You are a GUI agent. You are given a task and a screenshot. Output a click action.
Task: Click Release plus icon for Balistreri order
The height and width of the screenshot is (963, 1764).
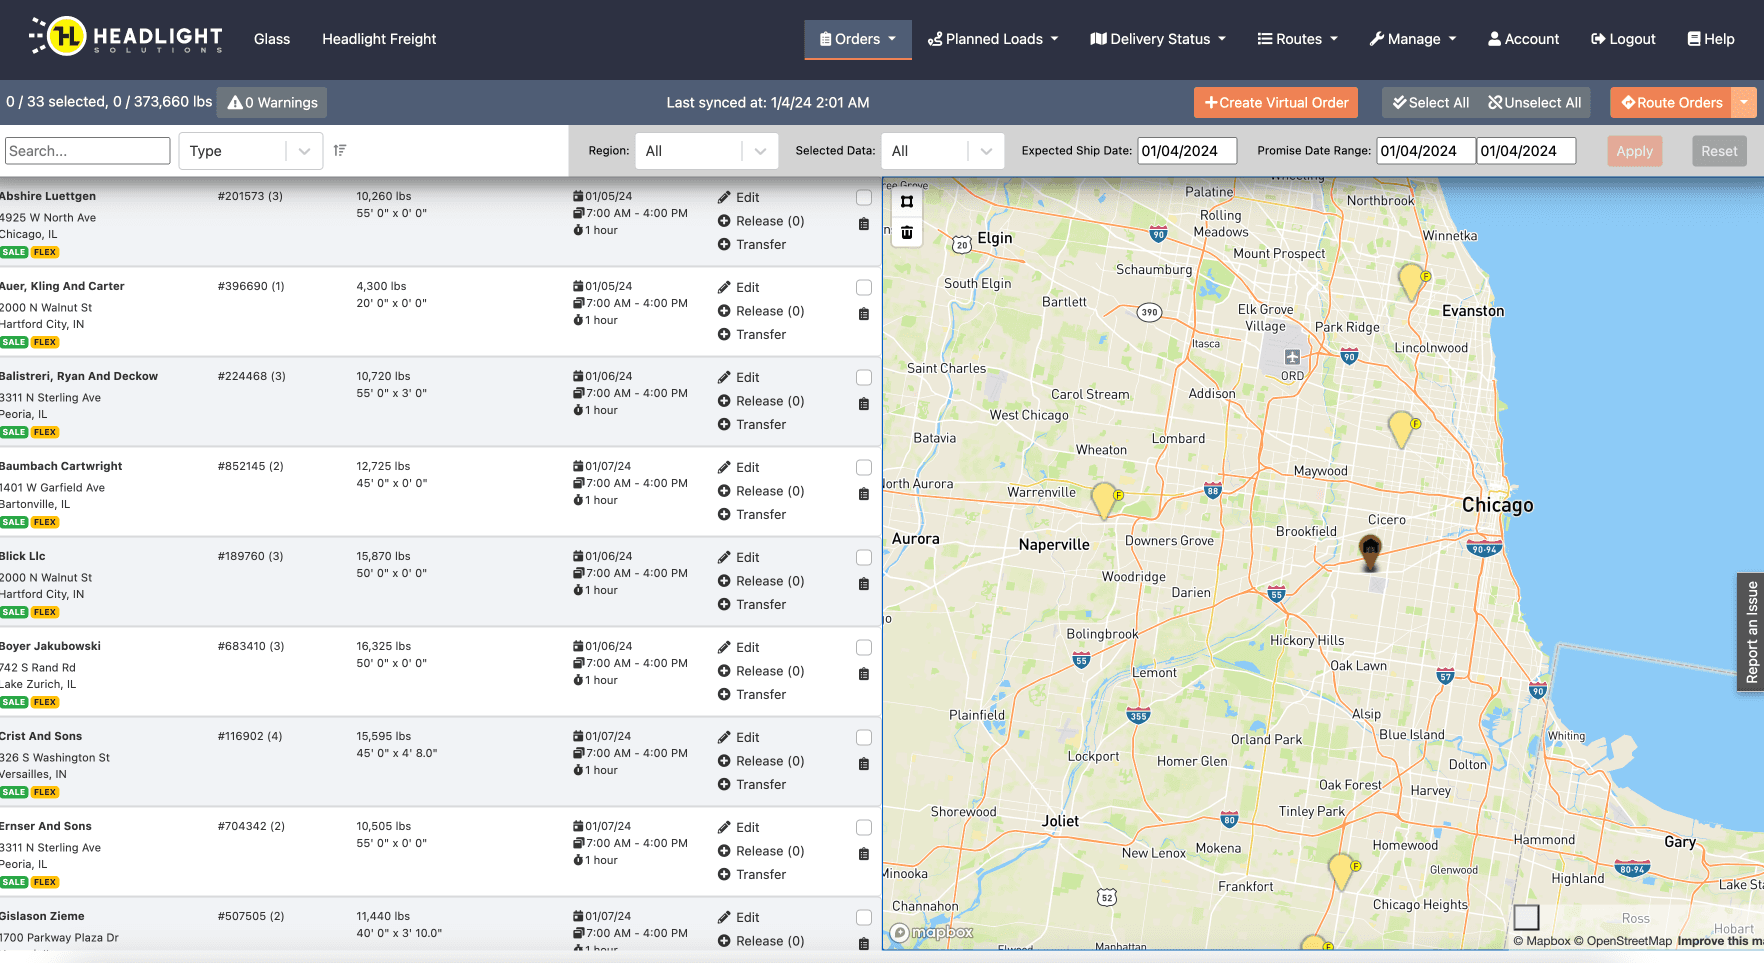tap(724, 401)
